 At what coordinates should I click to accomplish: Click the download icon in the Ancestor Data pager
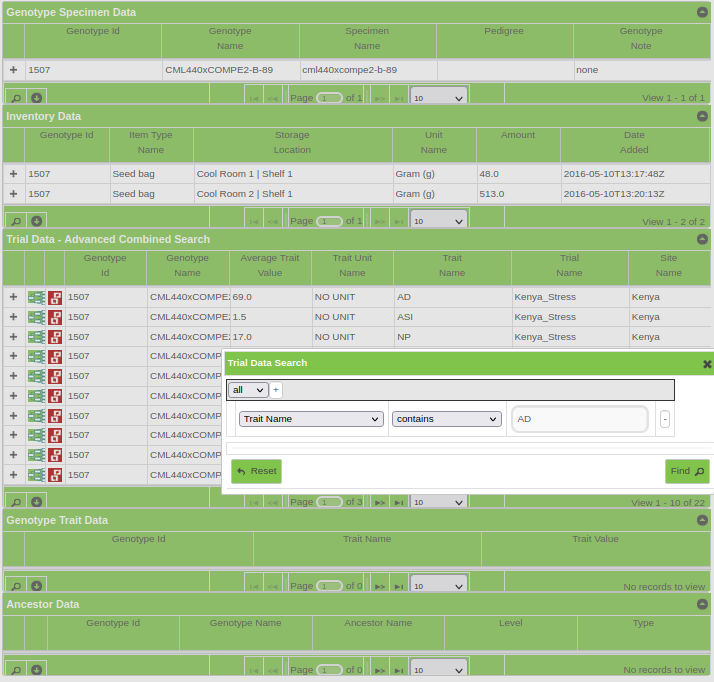tap(37, 669)
